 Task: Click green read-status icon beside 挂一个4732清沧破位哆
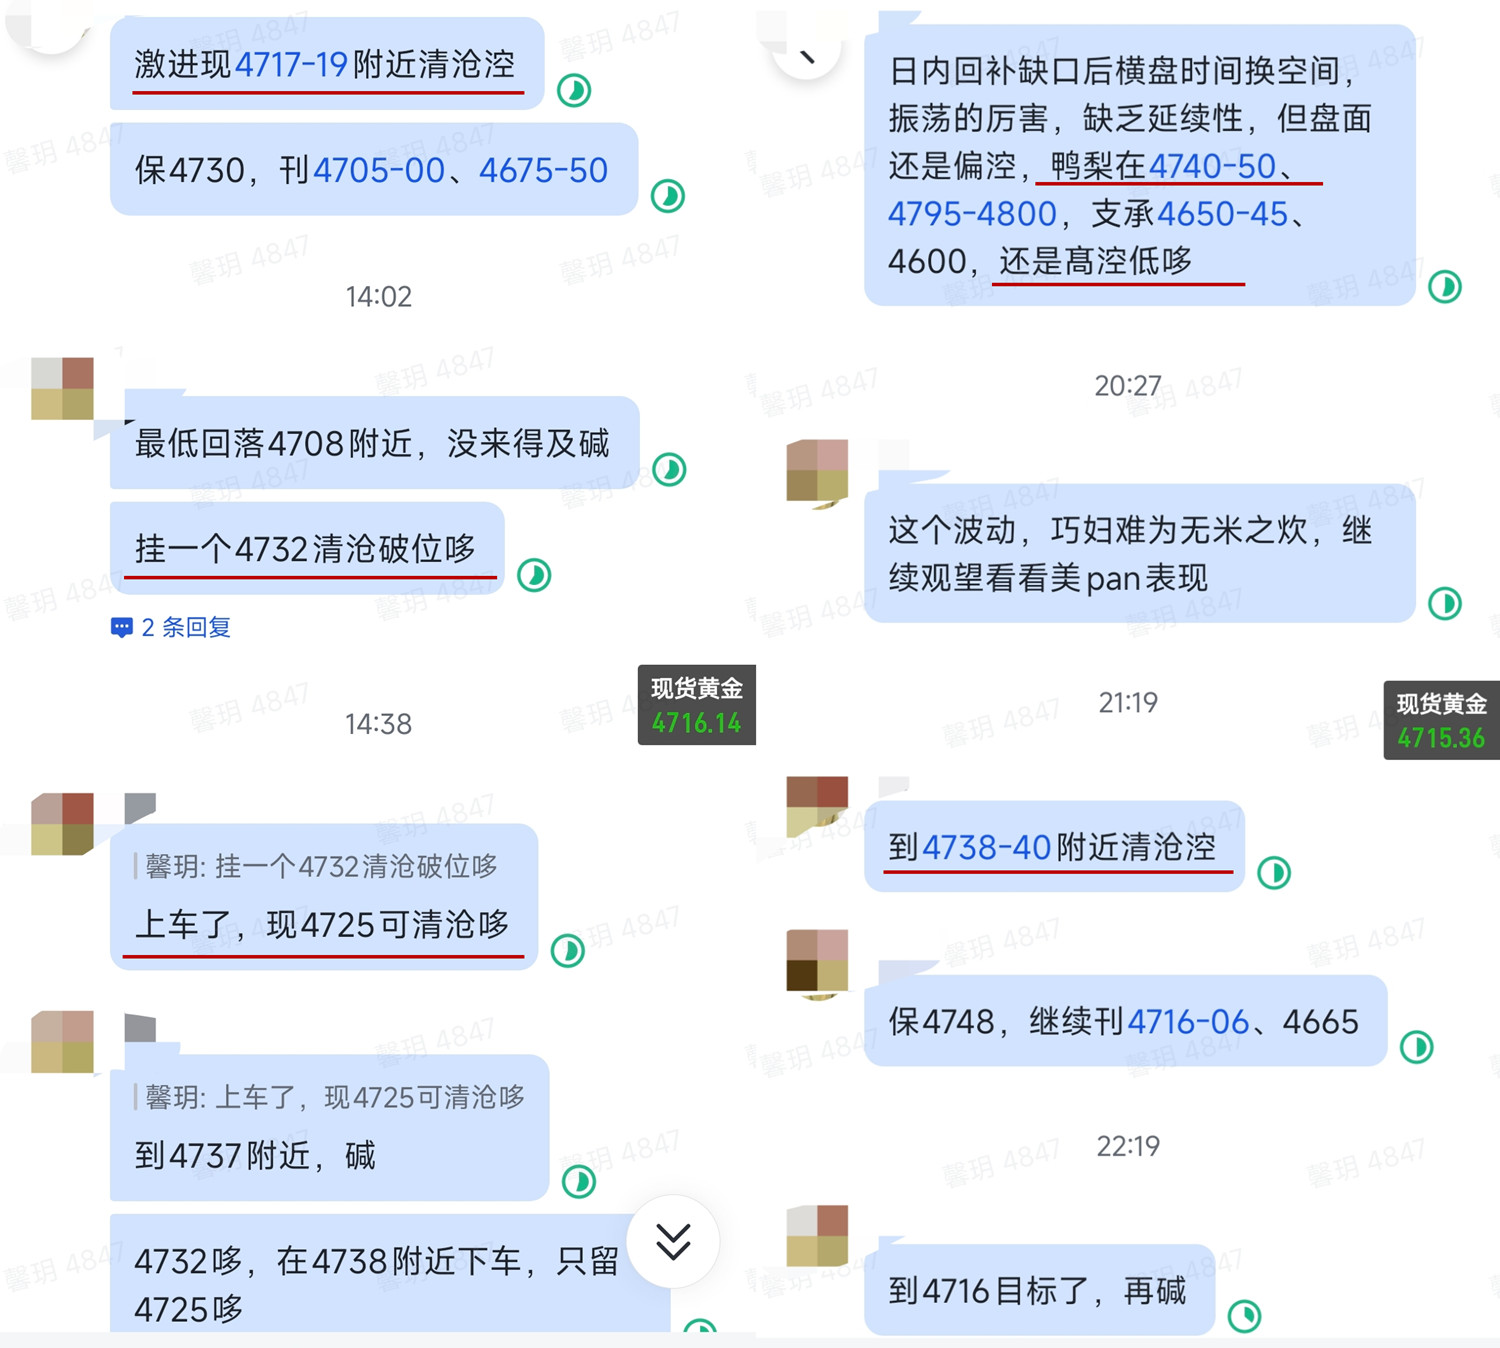pyautogui.click(x=534, y=575)
